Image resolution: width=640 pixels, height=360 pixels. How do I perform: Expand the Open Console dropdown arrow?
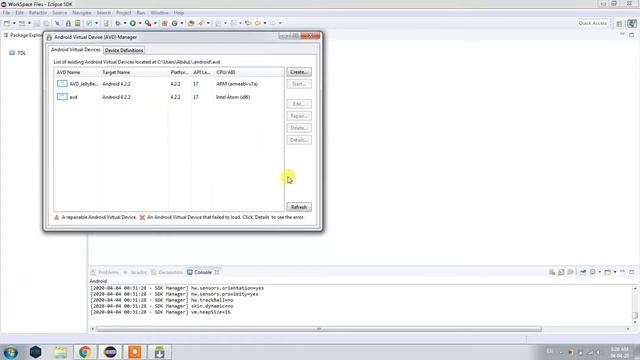615,272
